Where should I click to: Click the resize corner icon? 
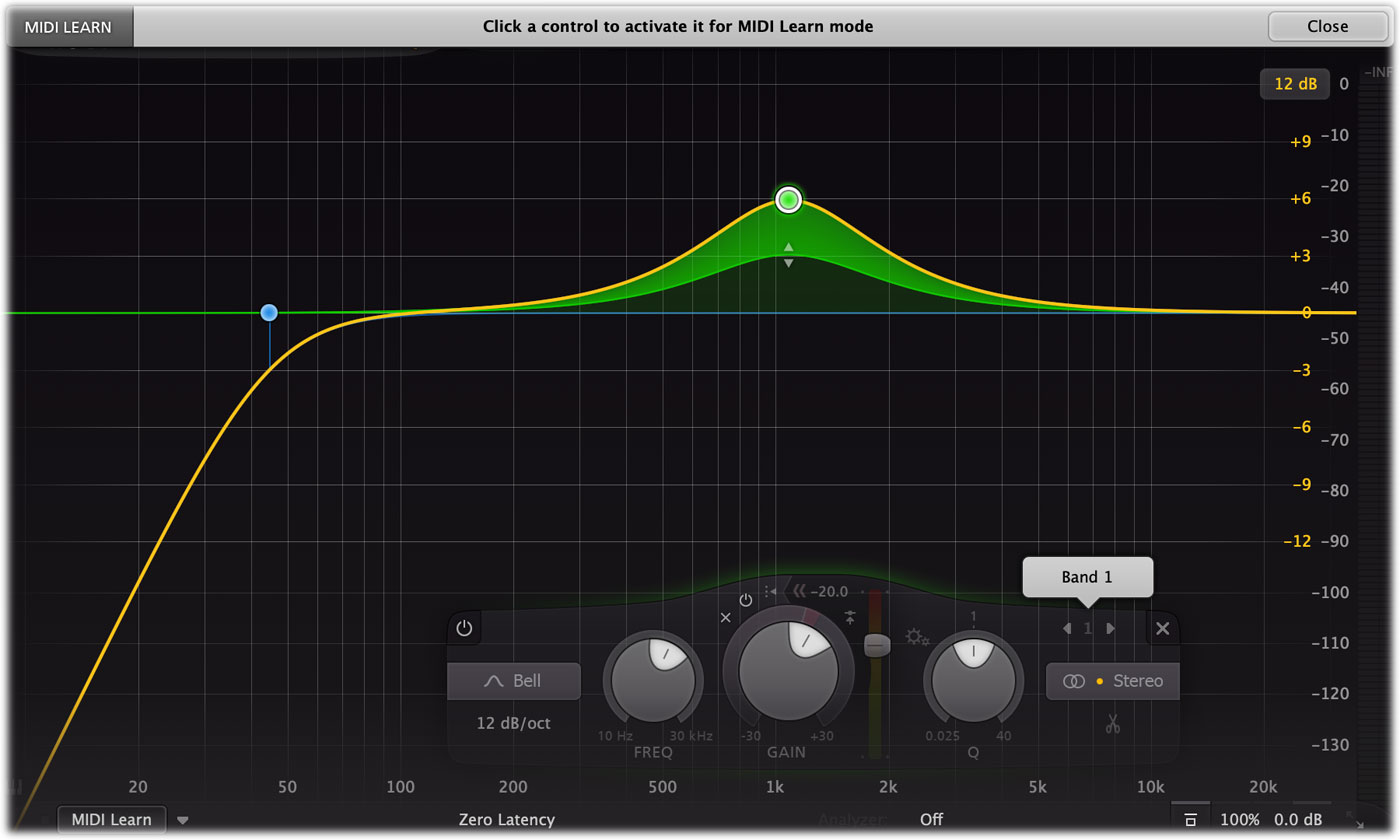(x=1355, y=819)
